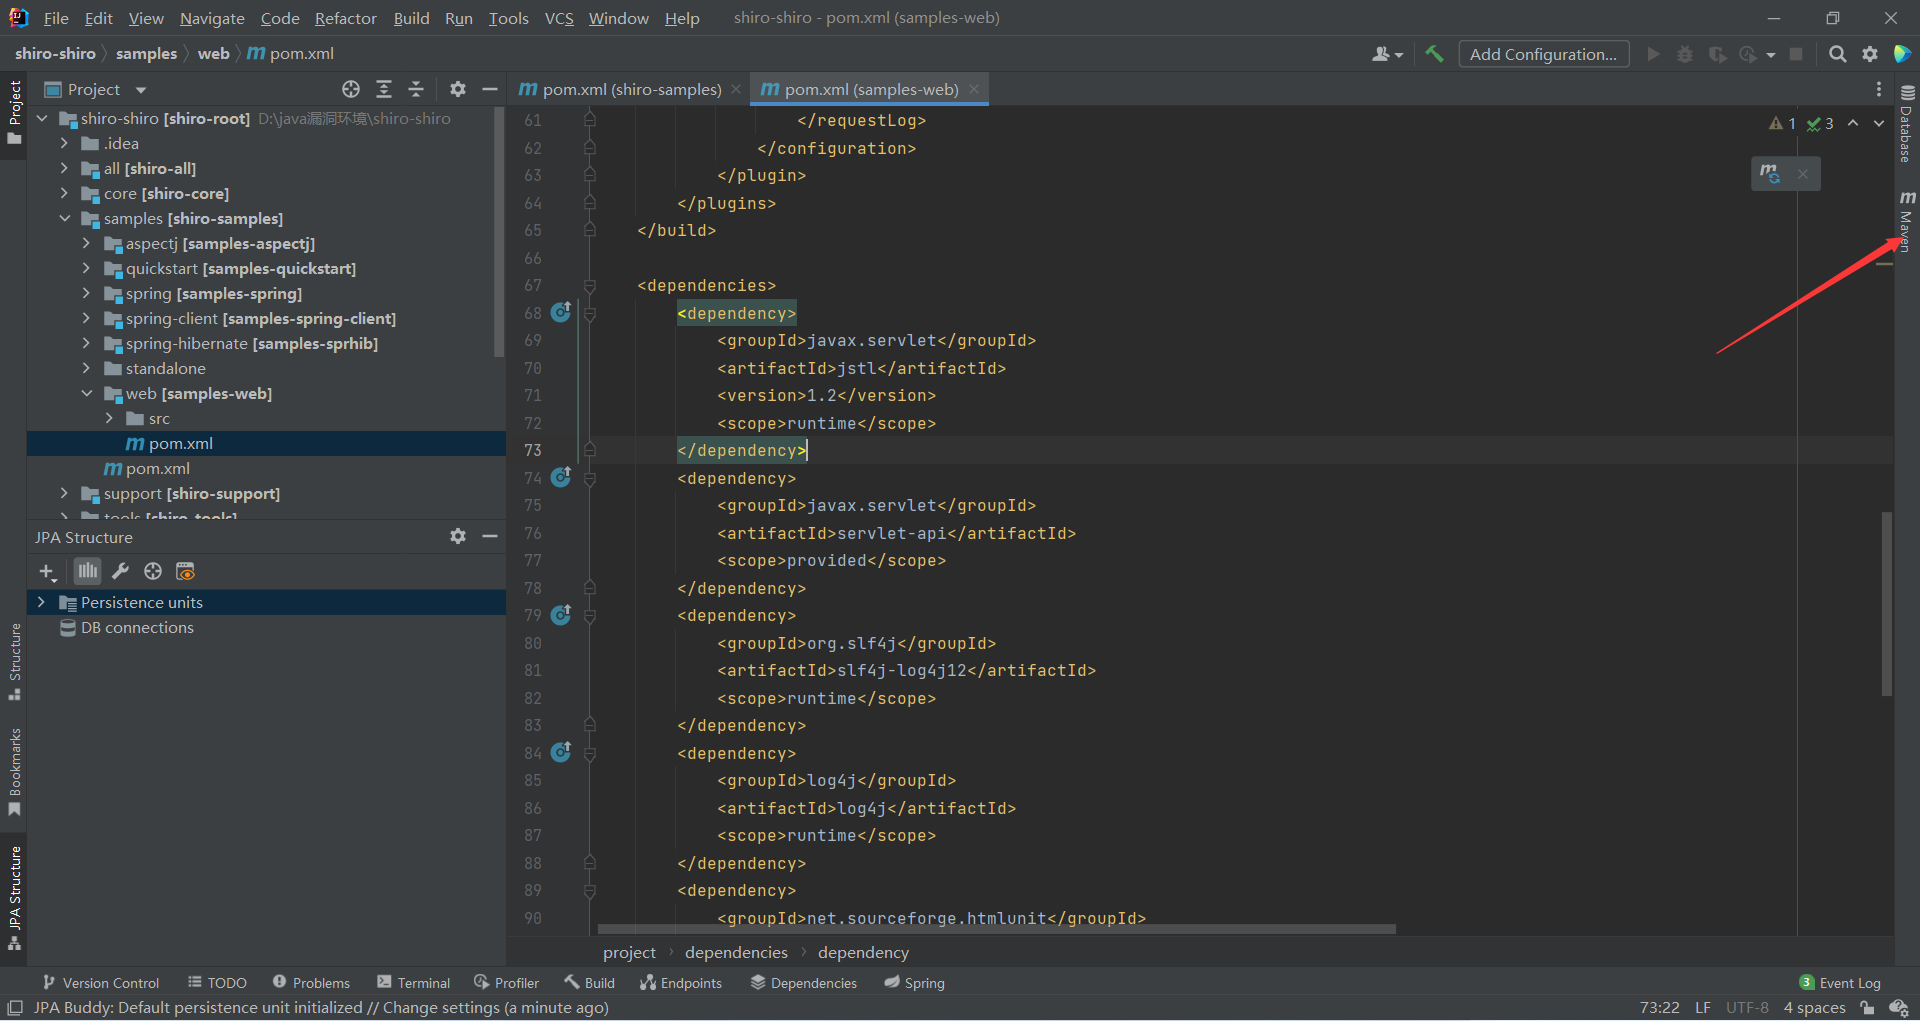Click the circular target icon in JPA toolbar
This screenshot has height=1021, width=1920.
coord(153,571)
